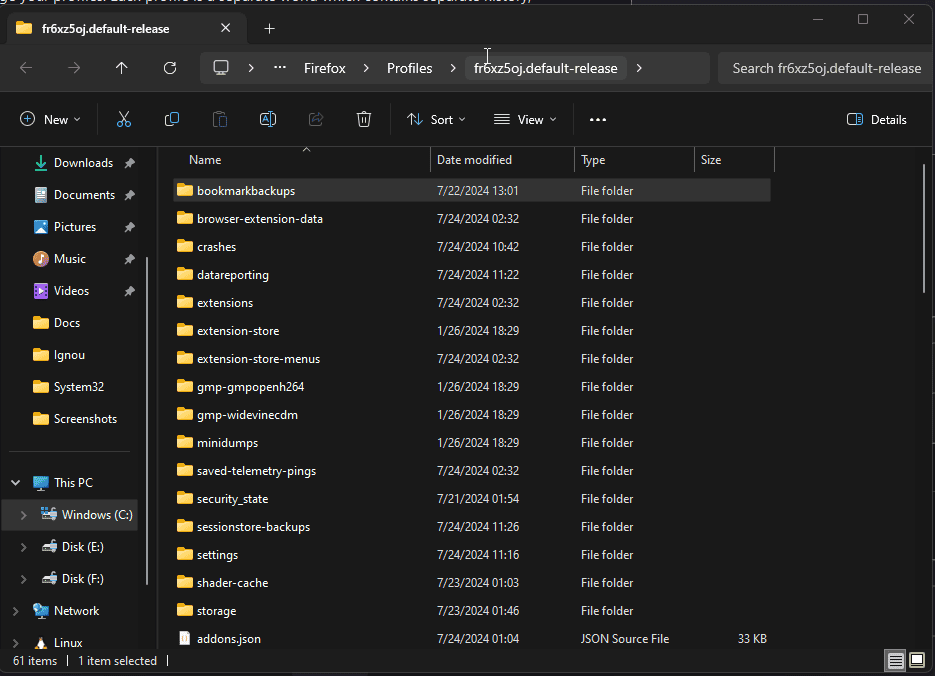This screenshot has width=935, height=676.
Task: Refresh the current folder view
Action: (170, 69)
